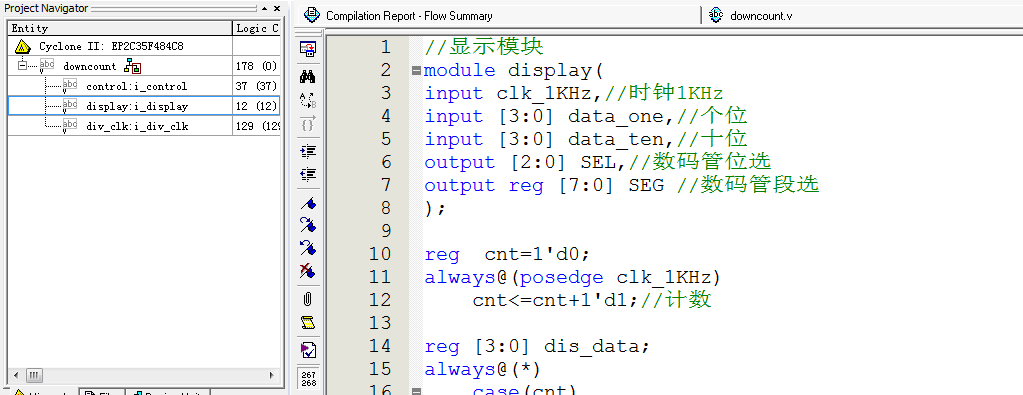Click the yellow scroll insert template icon
1023x395 pixels.
[x=308, y=322]
